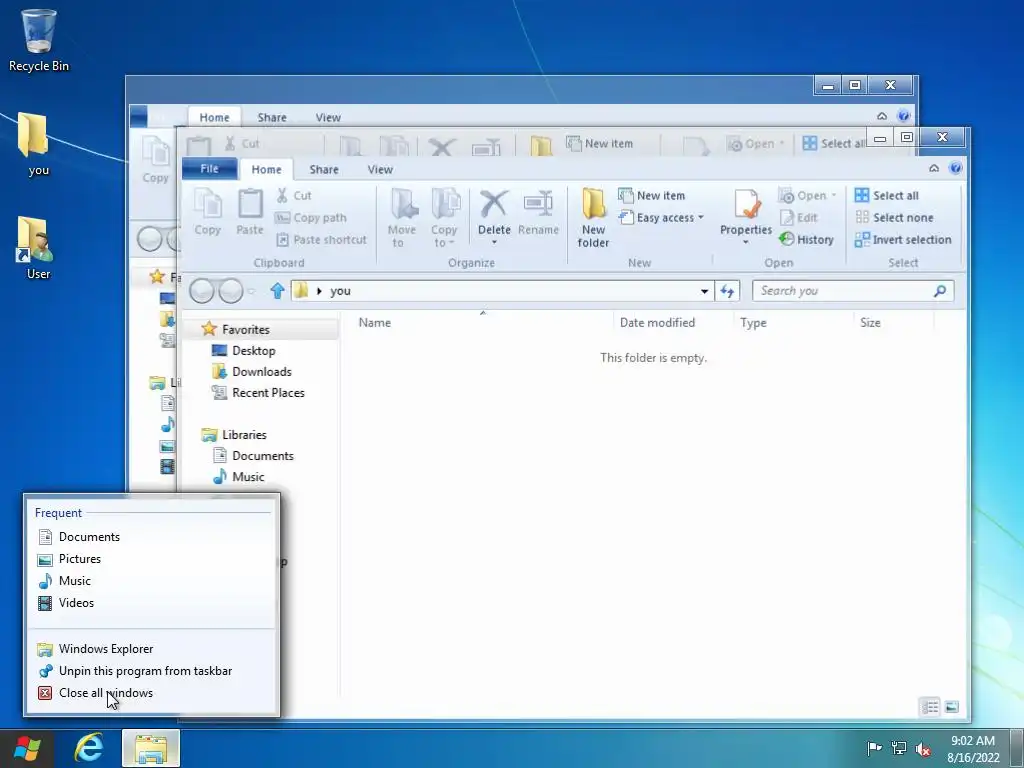Click the 'you' breadcrumb in the address bar
This screenshot has height=768, width=1024.
click(340, 291)
